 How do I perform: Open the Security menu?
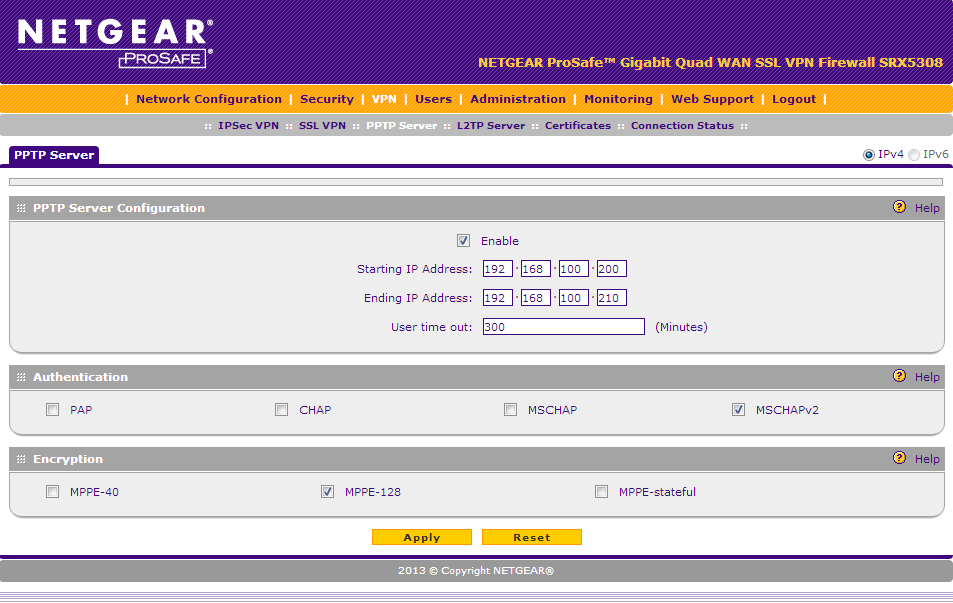327,99
